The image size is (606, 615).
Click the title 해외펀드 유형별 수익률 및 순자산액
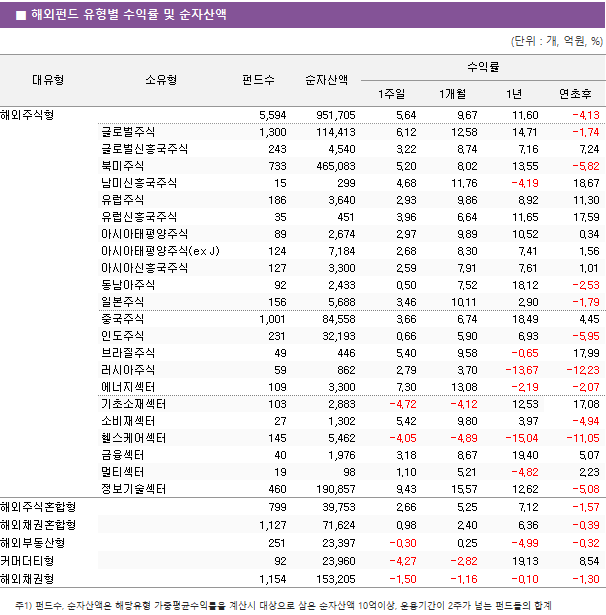(x=129, y=15)
